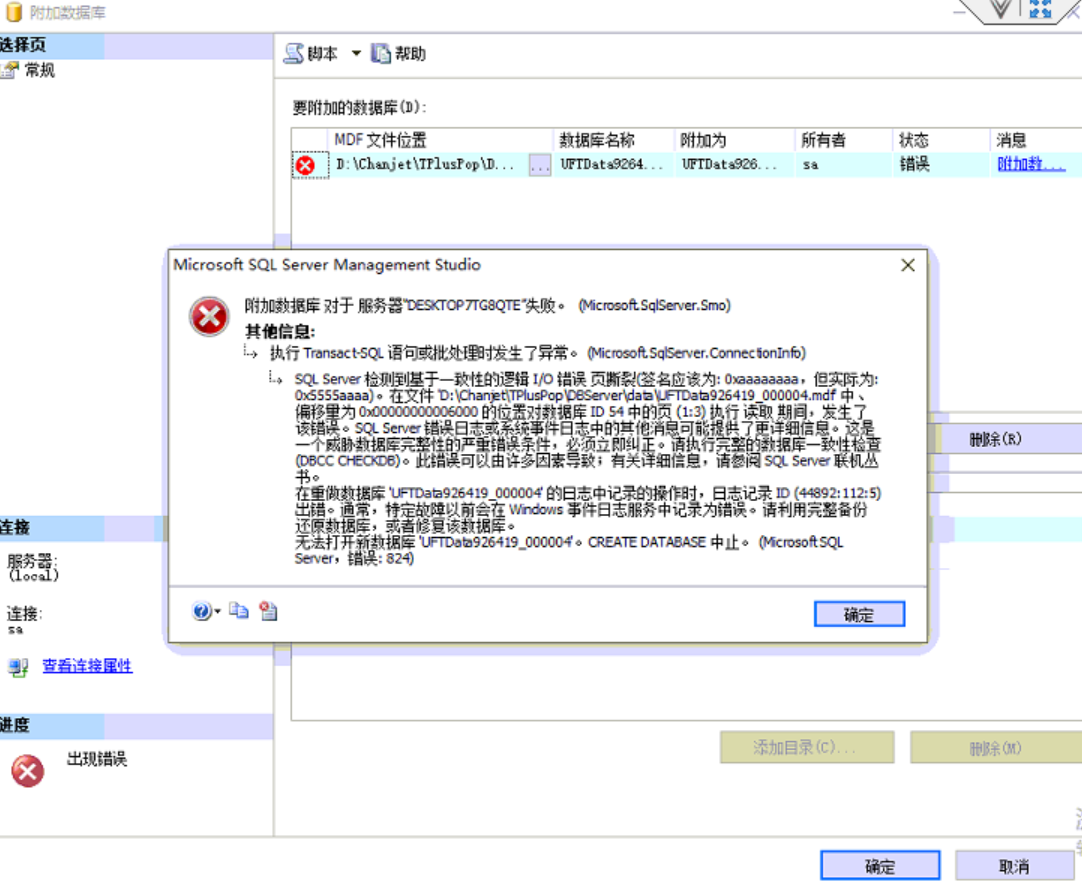Click the 附加为 column header
This screenshot has width=1082, height=885.
[734, 140]
